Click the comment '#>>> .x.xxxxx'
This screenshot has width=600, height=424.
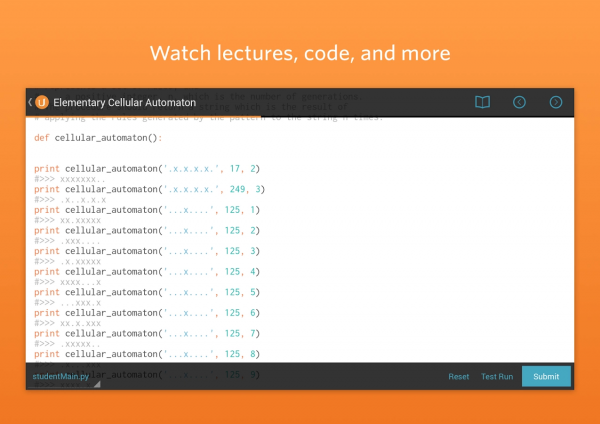(67, 262)
